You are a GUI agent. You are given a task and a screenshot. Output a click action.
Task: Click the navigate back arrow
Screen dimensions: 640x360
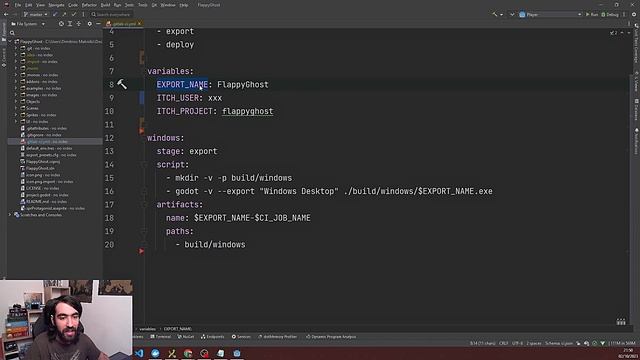(6, 14)
